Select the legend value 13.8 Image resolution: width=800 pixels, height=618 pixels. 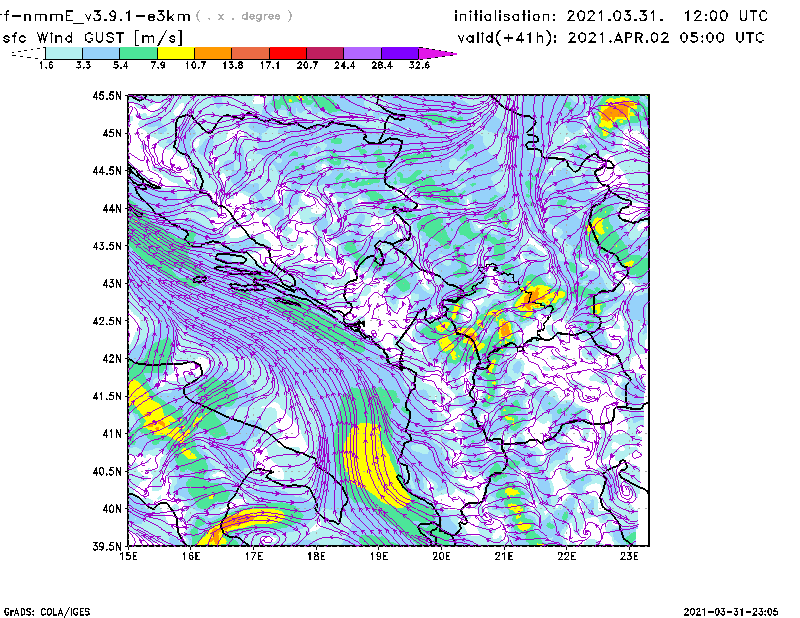click(233, 65)
